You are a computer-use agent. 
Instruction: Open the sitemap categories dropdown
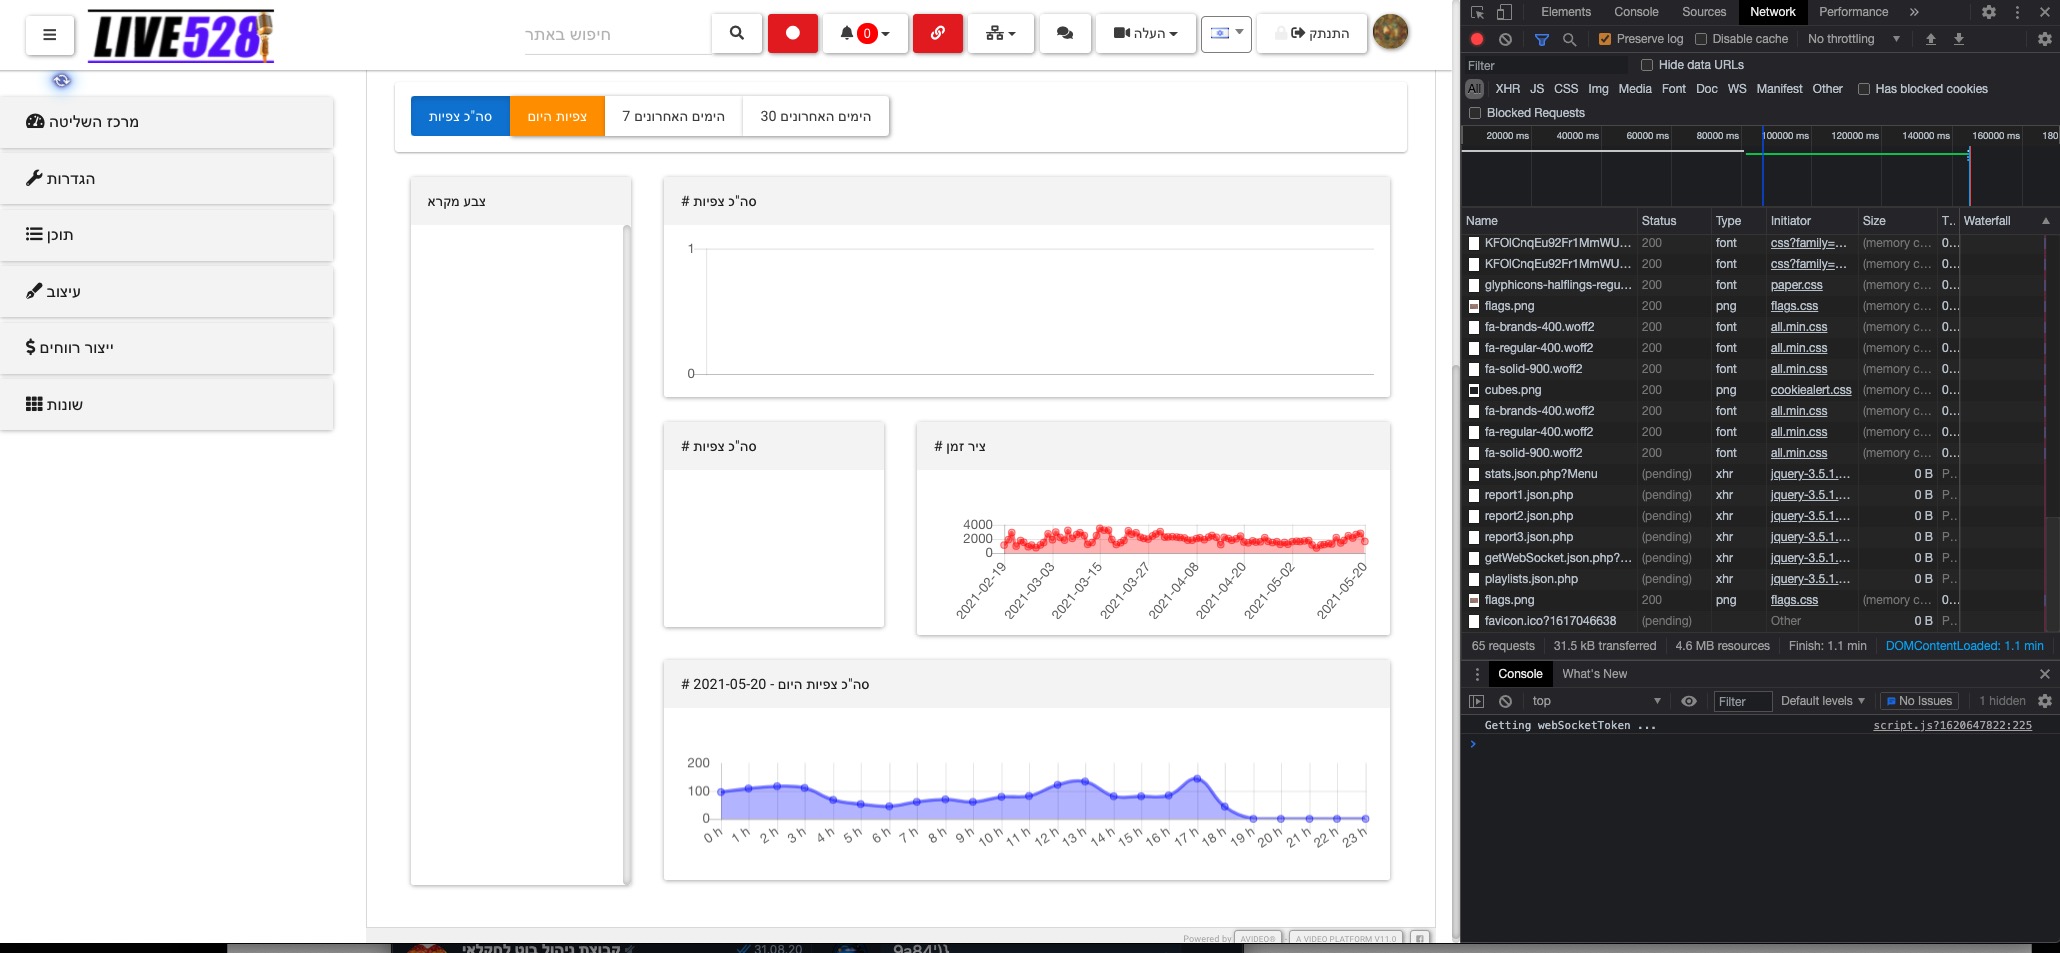1001,33
